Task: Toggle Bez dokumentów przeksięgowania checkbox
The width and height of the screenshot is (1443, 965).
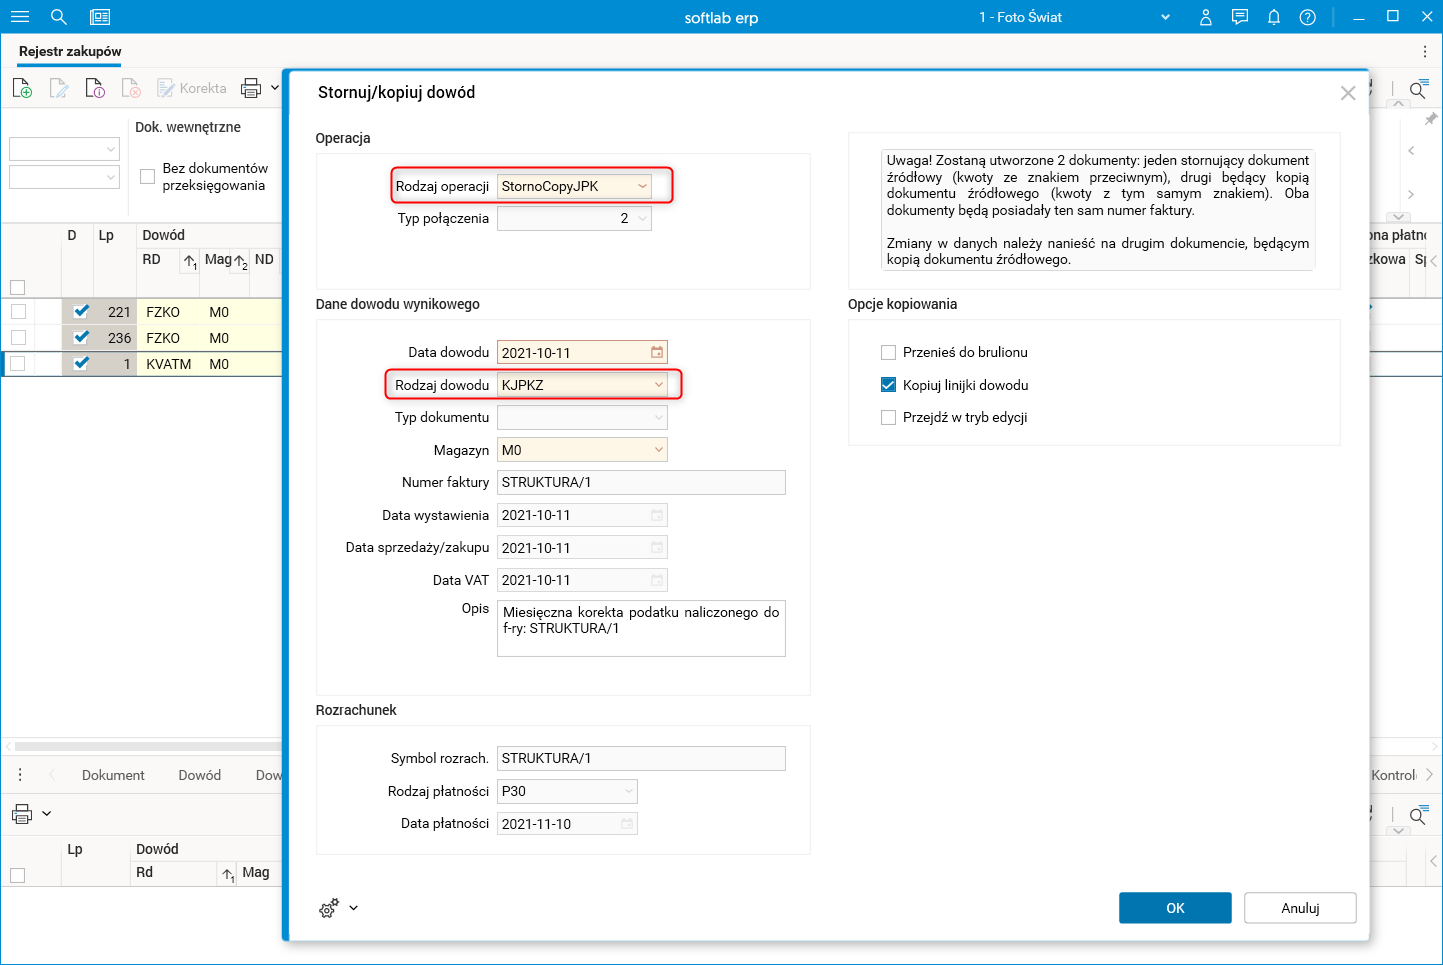Action: pos(147,177)
